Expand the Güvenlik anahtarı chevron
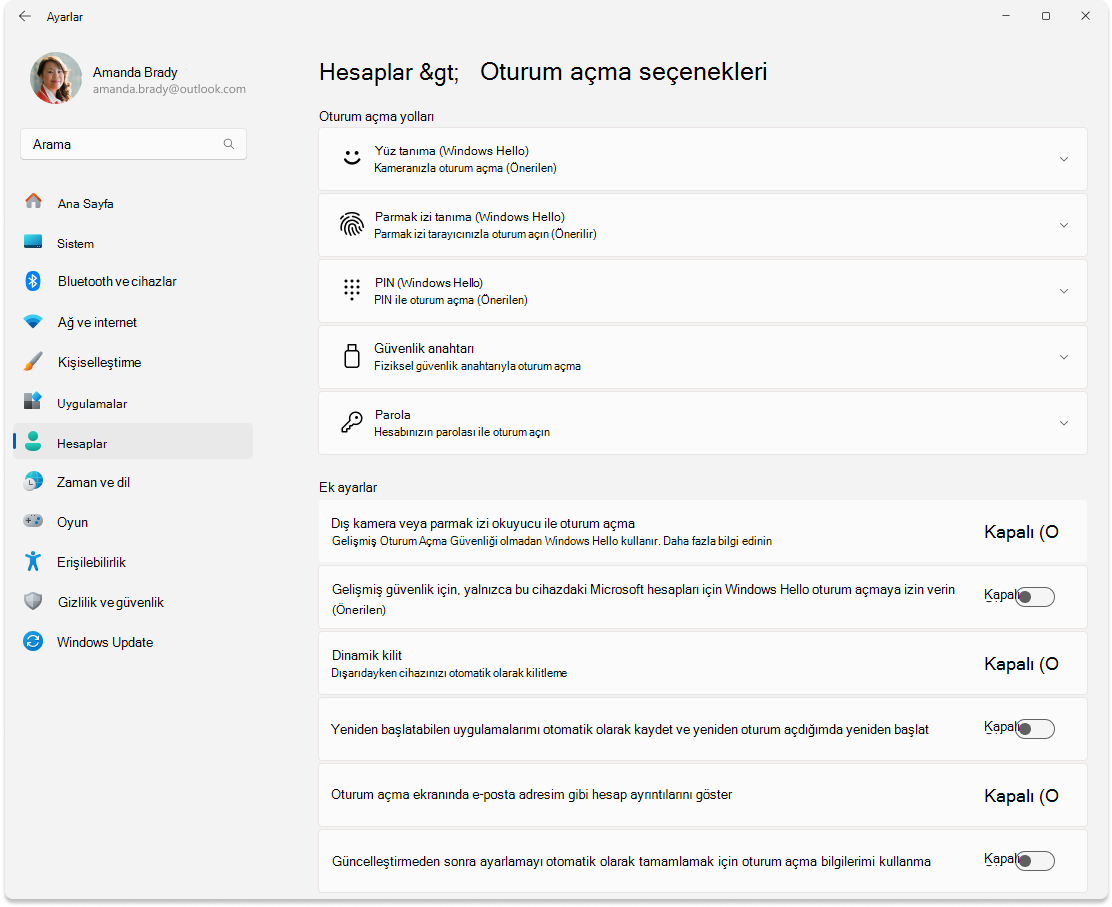This screenshot has width=1112, height=907. 1064,357
